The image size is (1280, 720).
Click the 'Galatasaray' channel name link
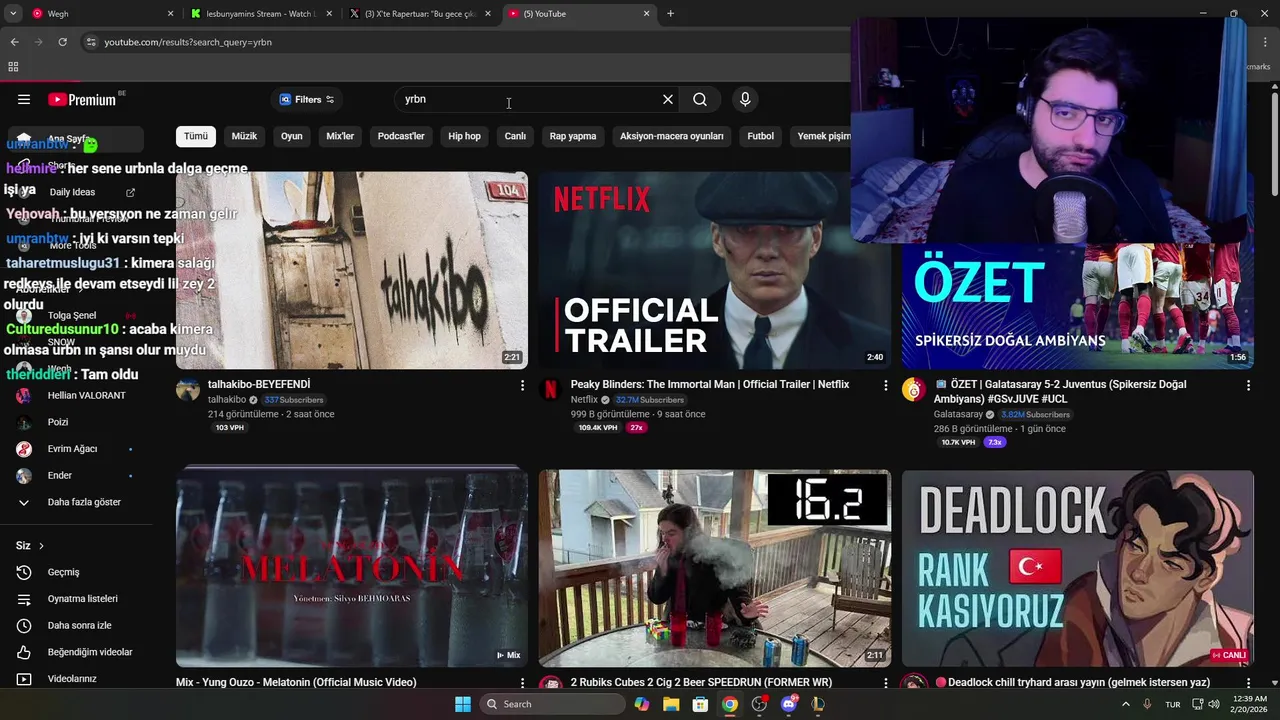click(x=958, y=414)
